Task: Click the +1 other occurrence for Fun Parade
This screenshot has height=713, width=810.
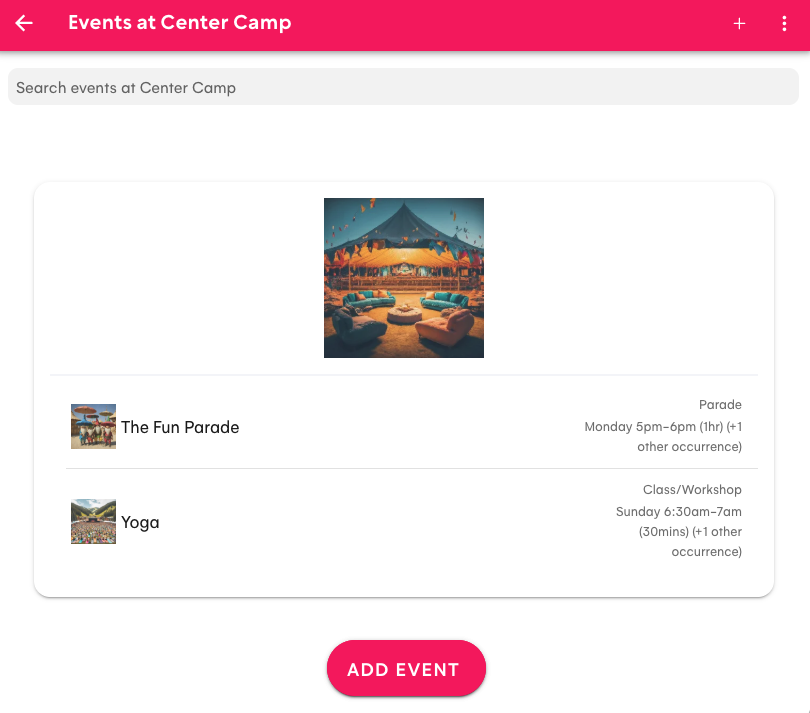Action: click(689, 446)
